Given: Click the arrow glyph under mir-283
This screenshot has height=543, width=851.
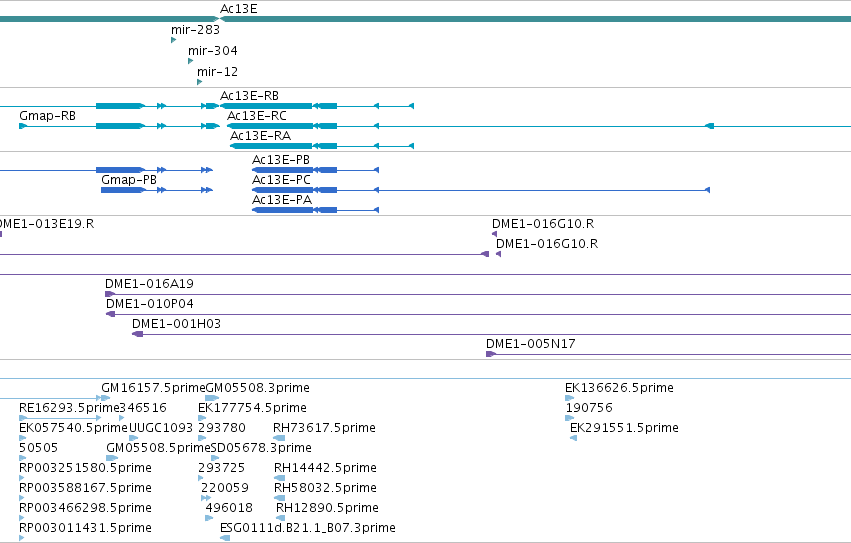Looking at the screenshot, I should click(174, 40).
